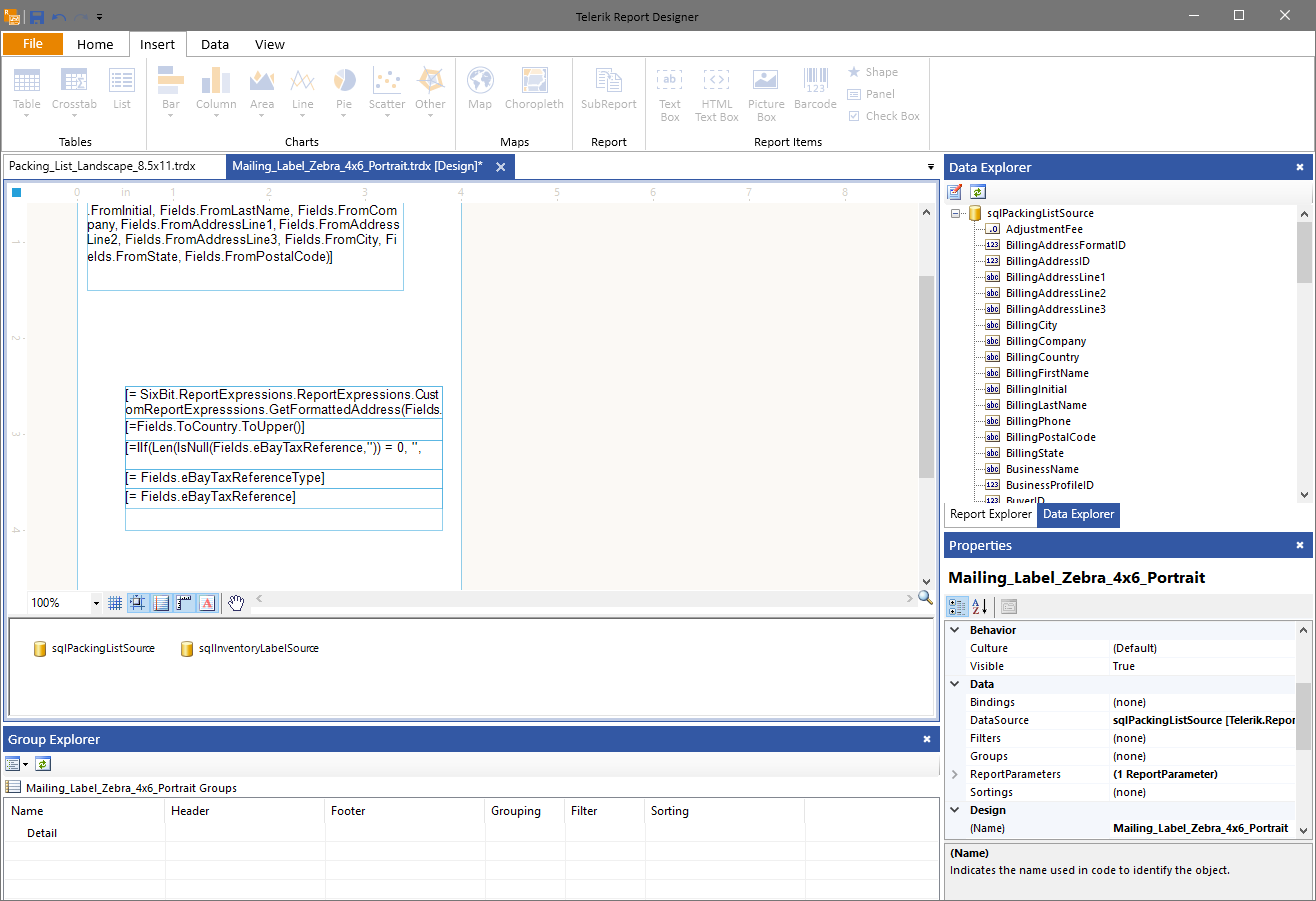This screenshot has height=901, width=1316.
Task: Click the Undo arrow in the title bar
Action: pyautogui.click(x=59, y=17)
